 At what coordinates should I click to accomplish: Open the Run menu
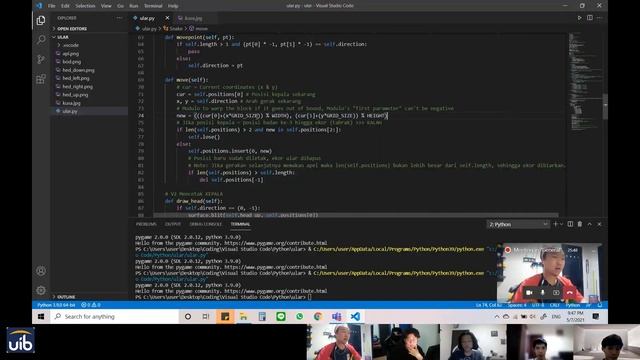point(133,6)
